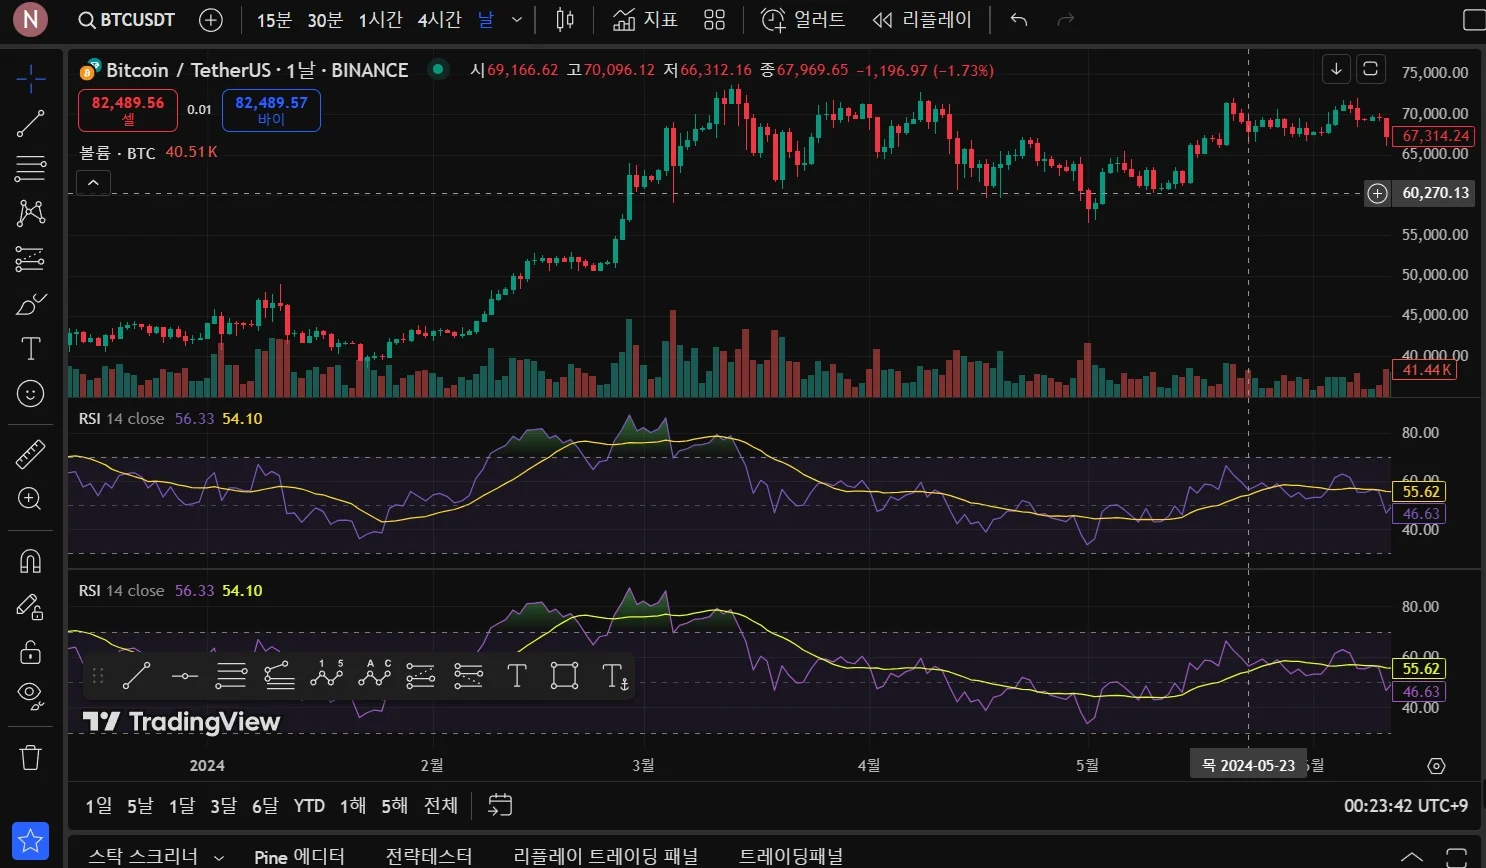Select rectangle shape in floating toolbar
This screenshot has height=868, width=1486.
point(565,676)
